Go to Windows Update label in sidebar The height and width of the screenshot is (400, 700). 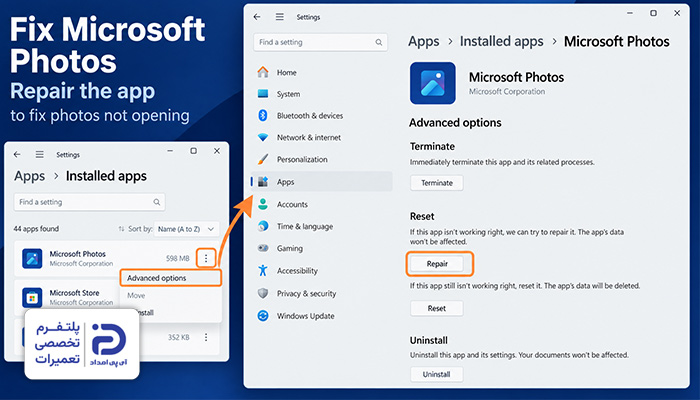click(305, 316)
